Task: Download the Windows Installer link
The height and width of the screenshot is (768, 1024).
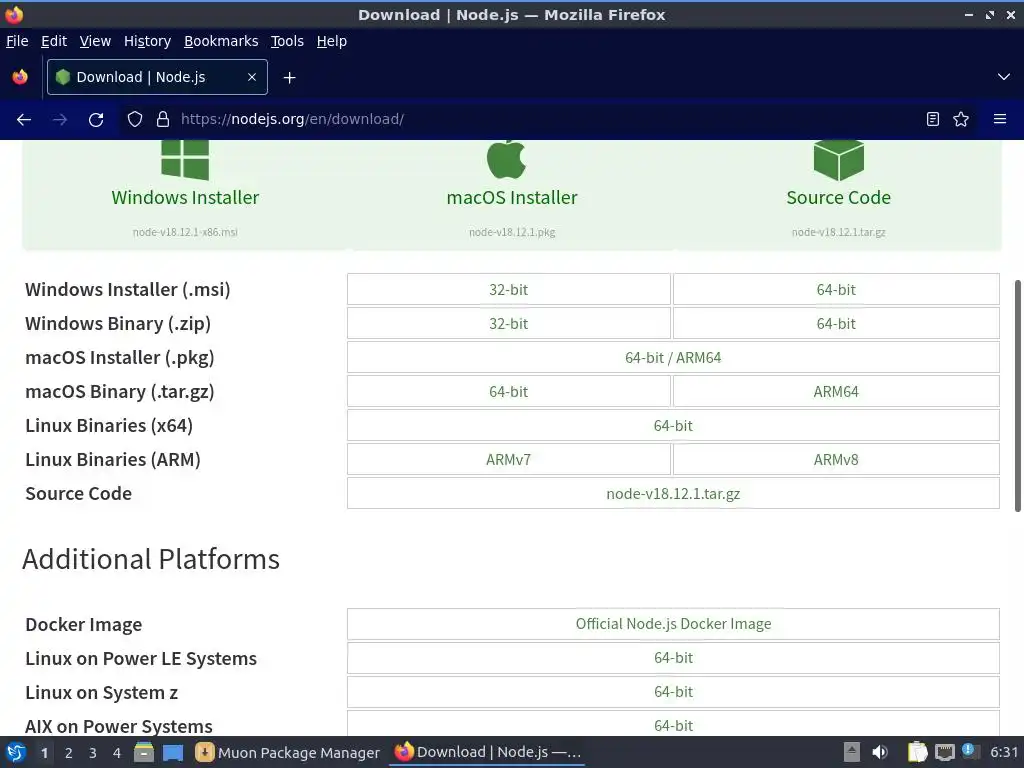Action: point(185,197)
